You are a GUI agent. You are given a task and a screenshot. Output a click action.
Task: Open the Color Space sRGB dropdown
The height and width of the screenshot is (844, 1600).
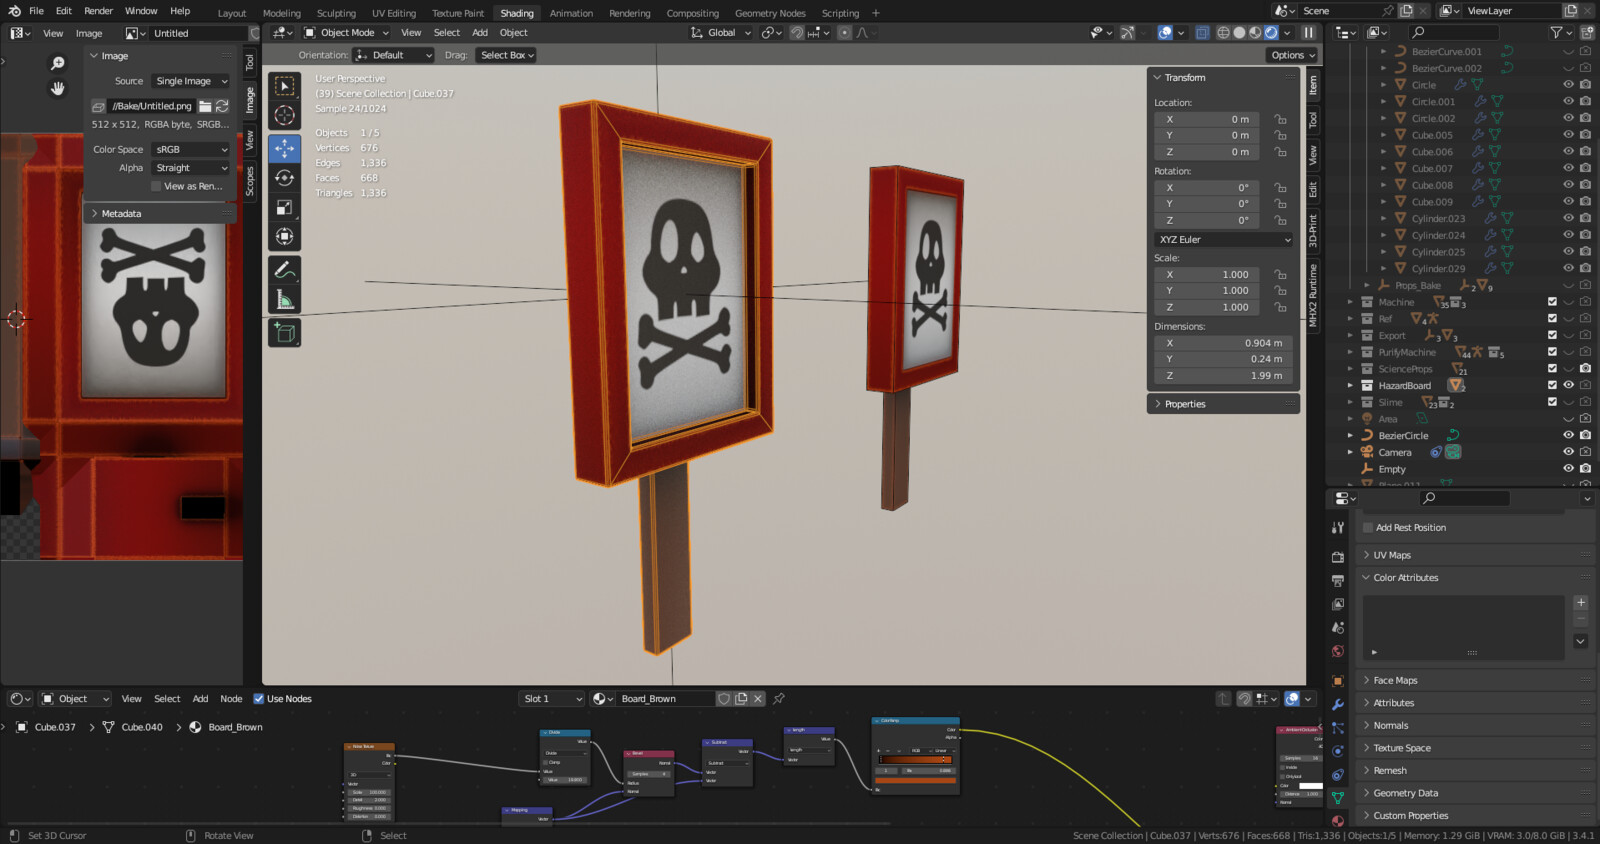pos(191,149)
